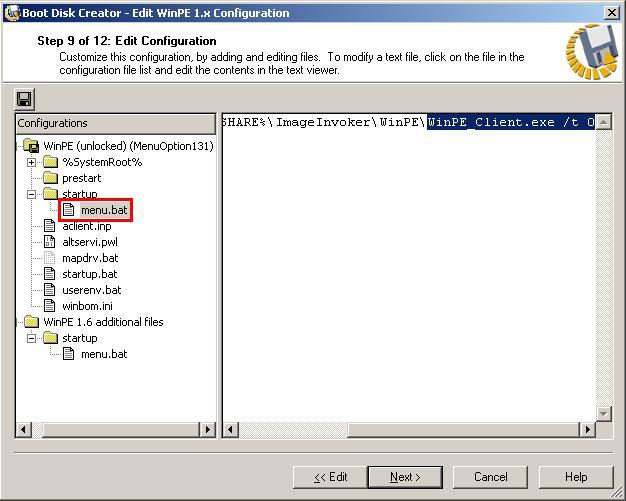Select the %SystemRoot% tree item label
Screen dimensions: 626x501
(102, 162)
